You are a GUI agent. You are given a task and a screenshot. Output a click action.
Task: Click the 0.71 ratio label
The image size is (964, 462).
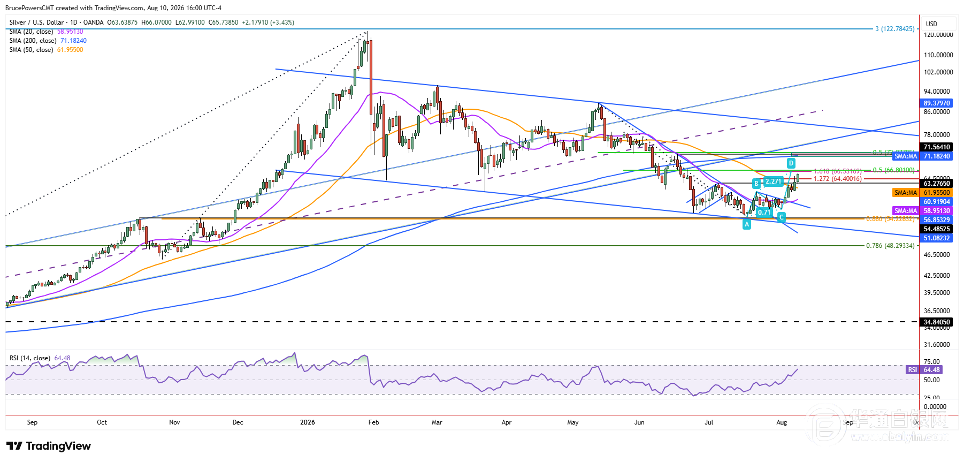click(765, 212)
